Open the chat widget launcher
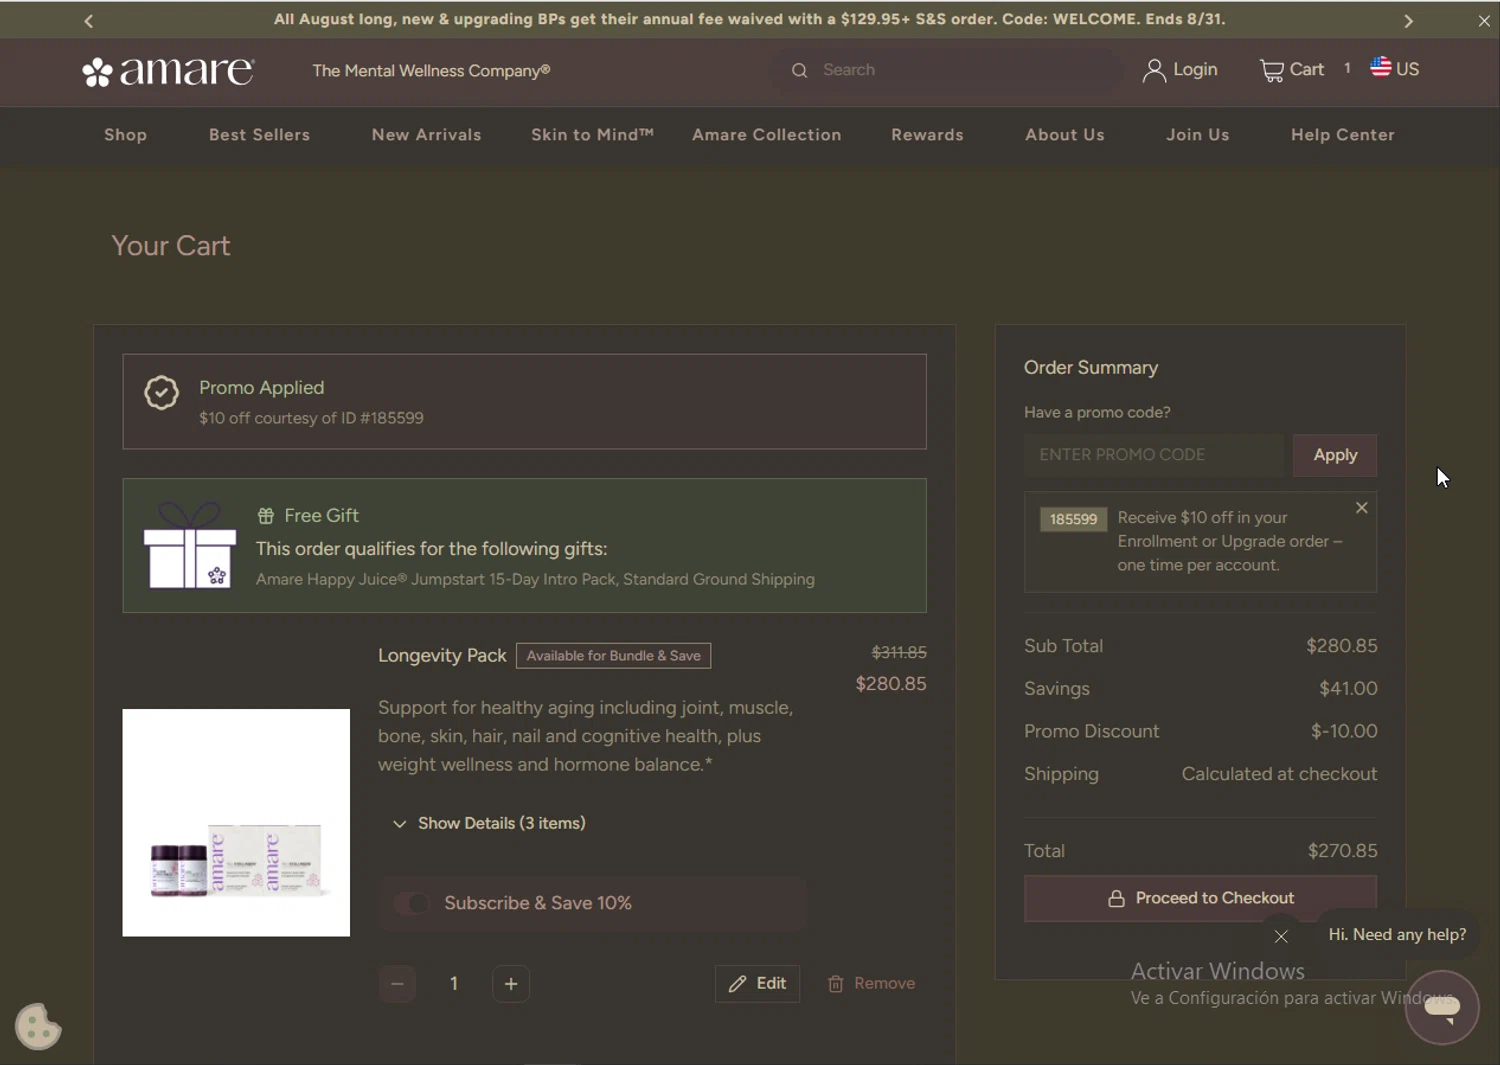The height and width of the screenshot is (1065, 1500). pyautogui.click(x=1442, y=1007)
